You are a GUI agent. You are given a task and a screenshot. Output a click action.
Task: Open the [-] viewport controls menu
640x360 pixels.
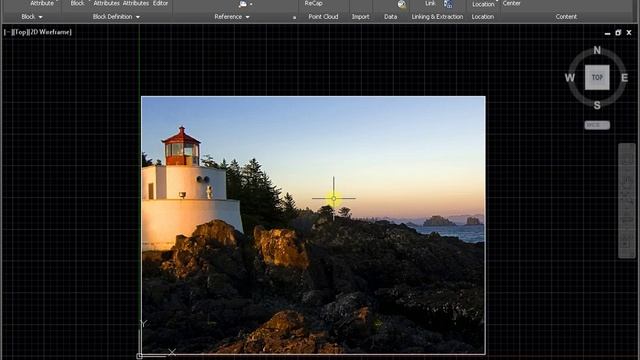pos(7,32)
